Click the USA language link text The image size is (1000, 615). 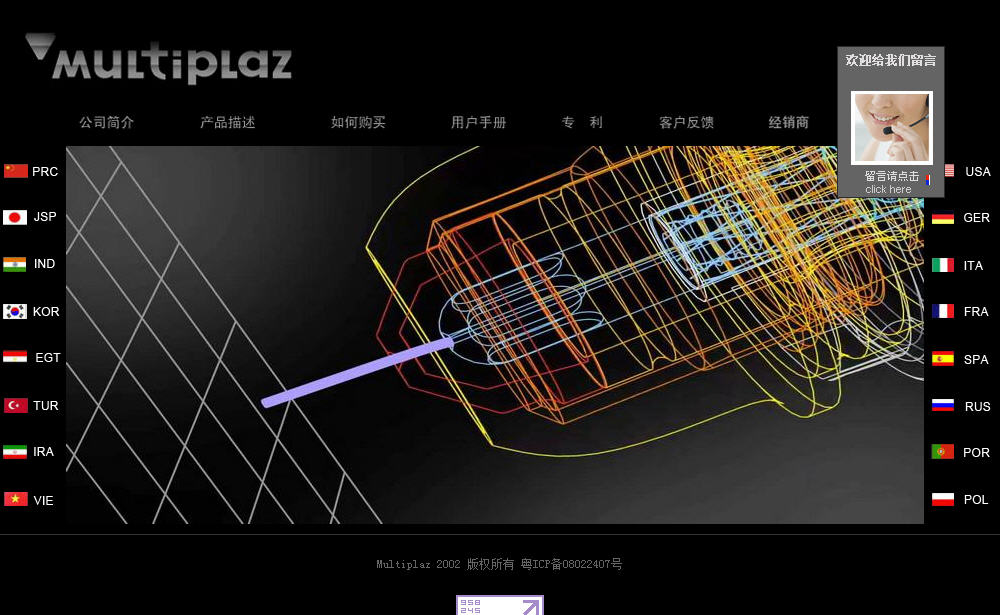[977, 172]
